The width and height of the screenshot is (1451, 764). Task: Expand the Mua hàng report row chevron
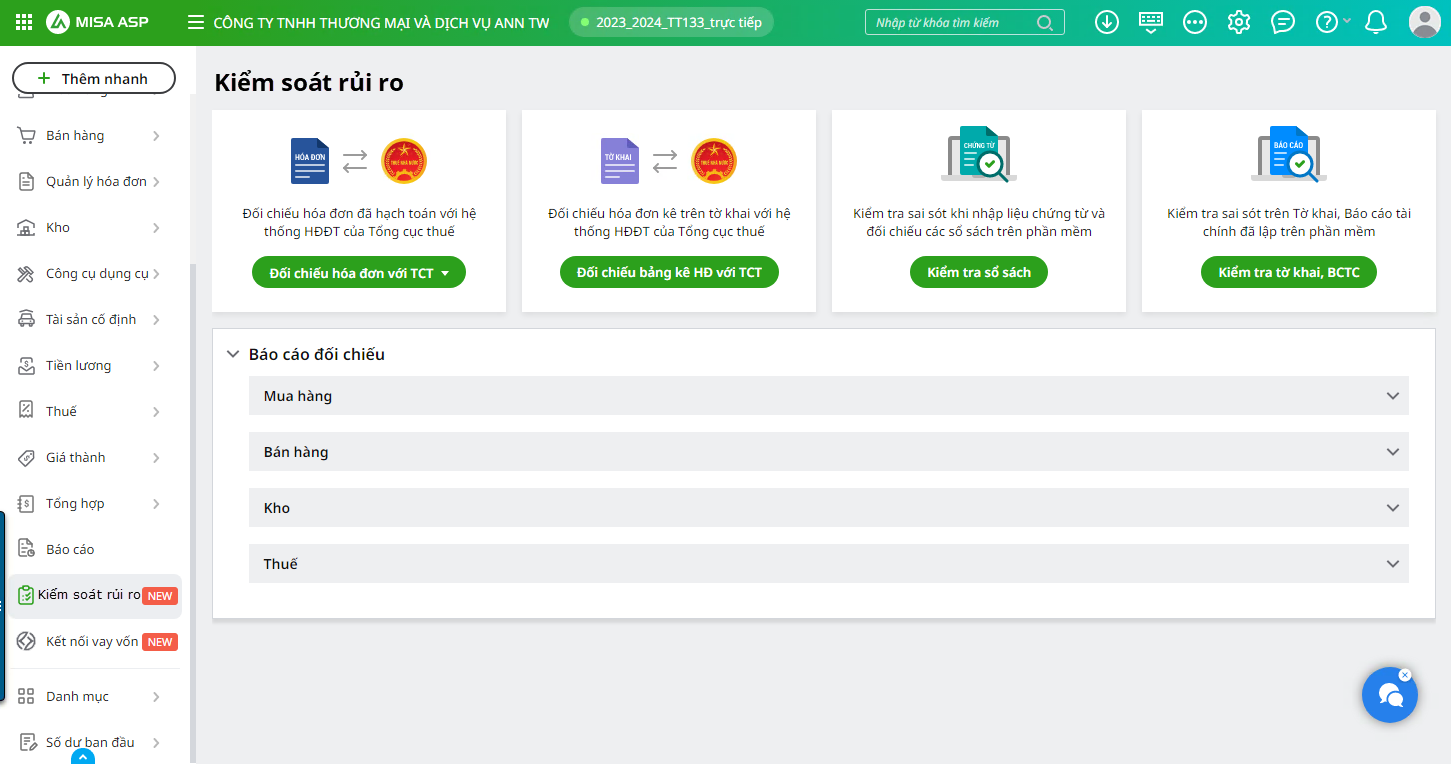[1393, 396]
